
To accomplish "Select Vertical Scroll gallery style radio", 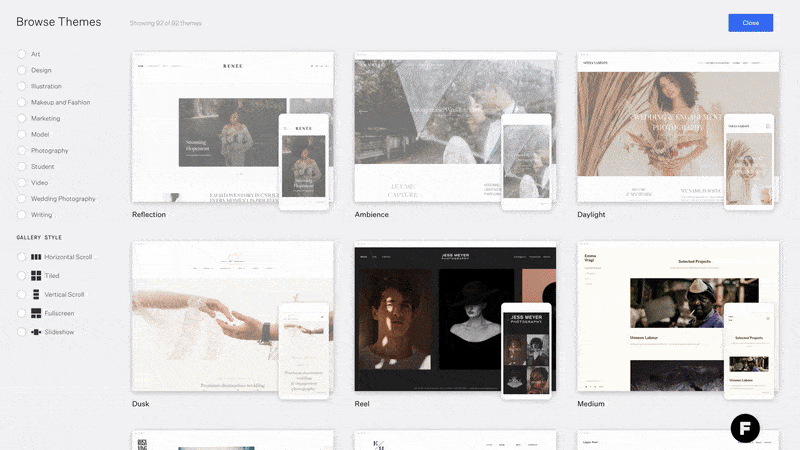I will 21,294.
